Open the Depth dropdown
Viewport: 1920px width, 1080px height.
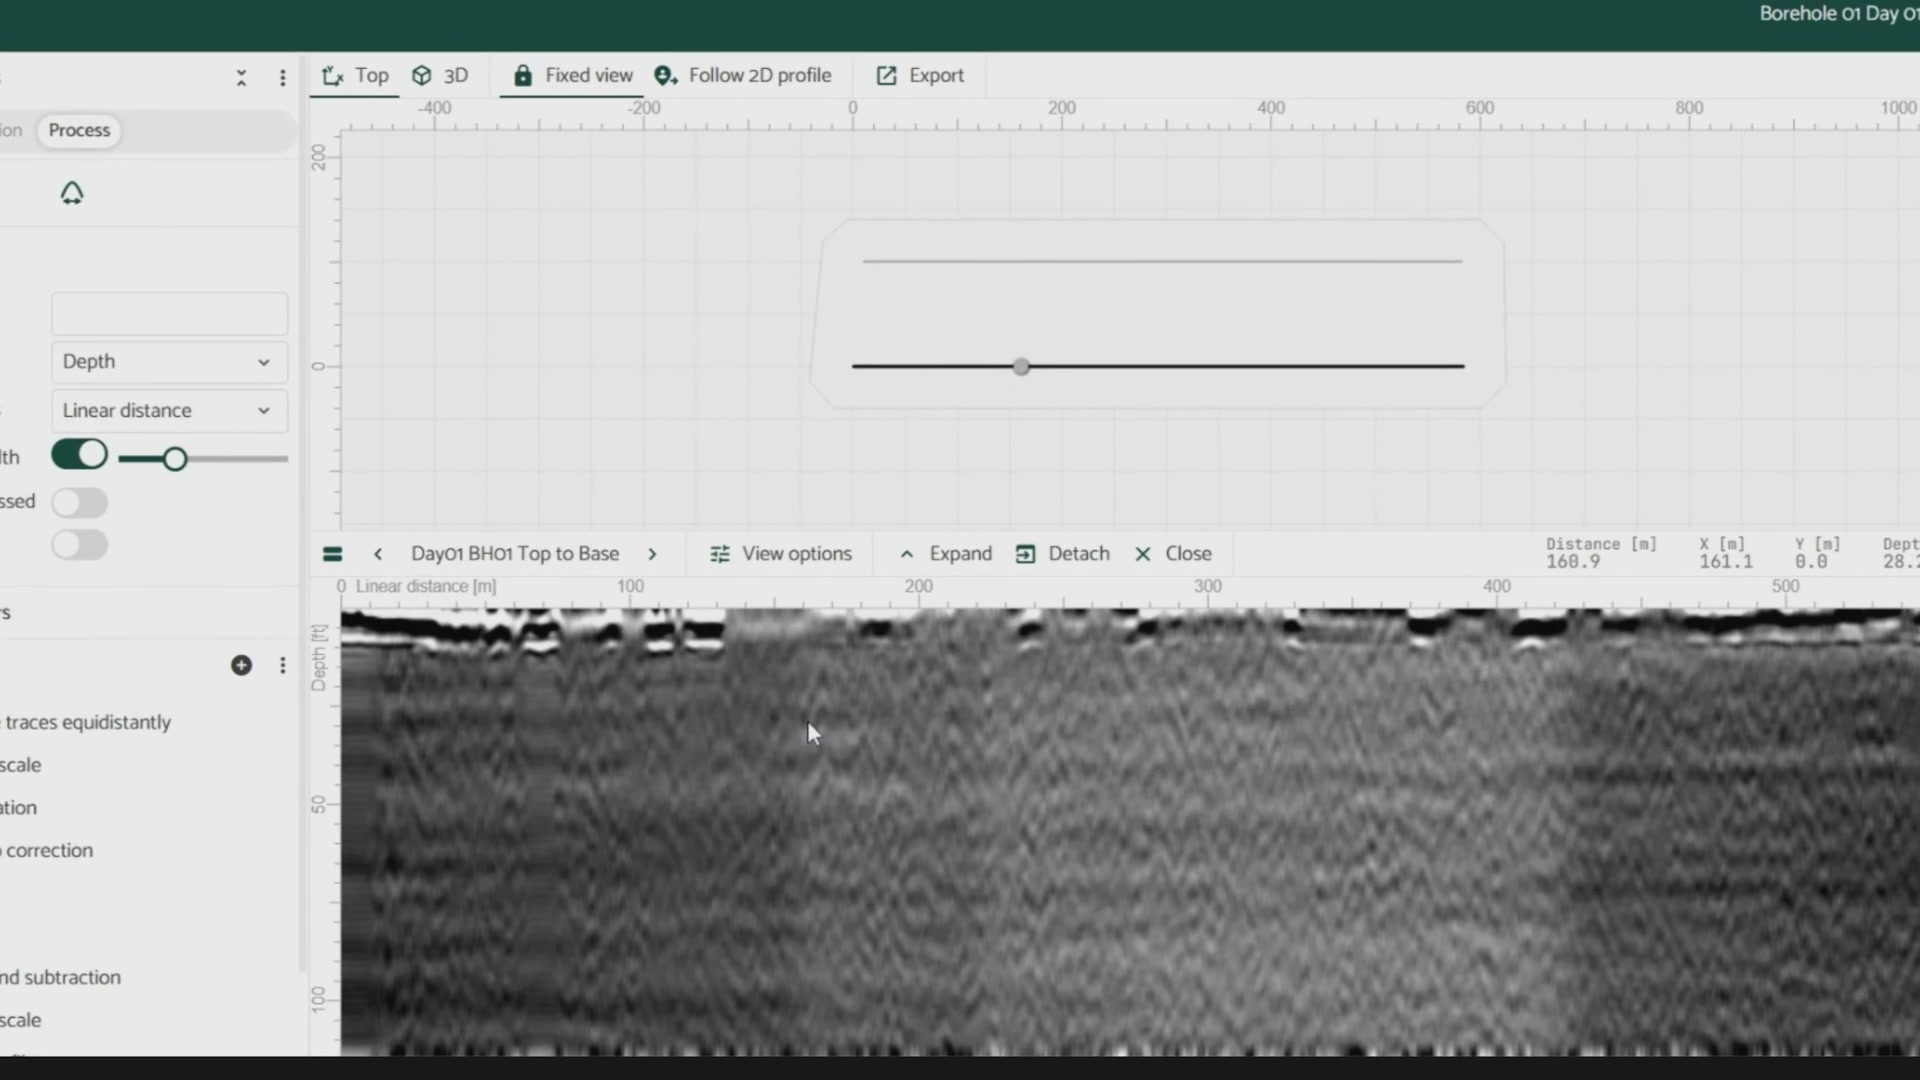170,362
